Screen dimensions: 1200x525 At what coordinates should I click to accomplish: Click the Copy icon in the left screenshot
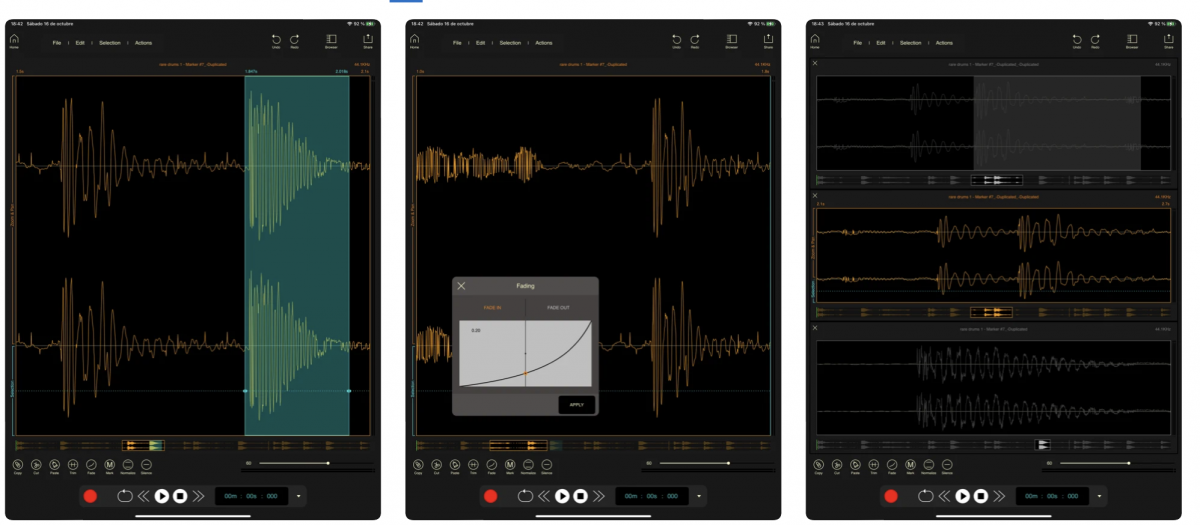[x=18, y=465]
